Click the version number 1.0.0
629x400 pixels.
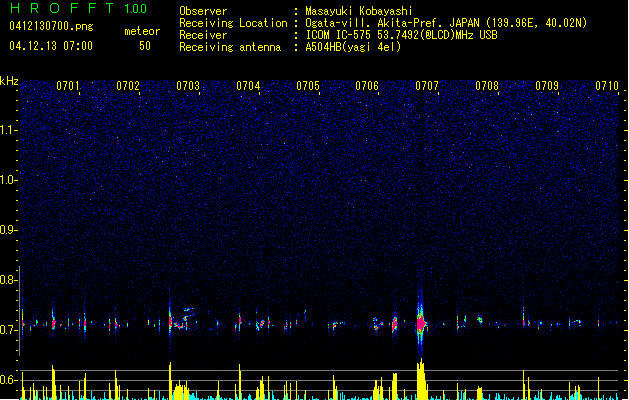tap(136, 9)
